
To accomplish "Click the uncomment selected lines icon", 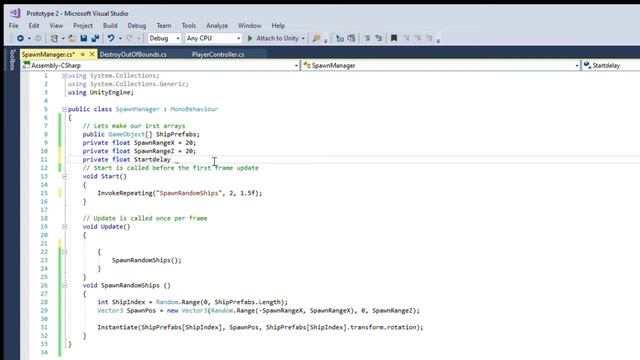I will coord(378,38).
